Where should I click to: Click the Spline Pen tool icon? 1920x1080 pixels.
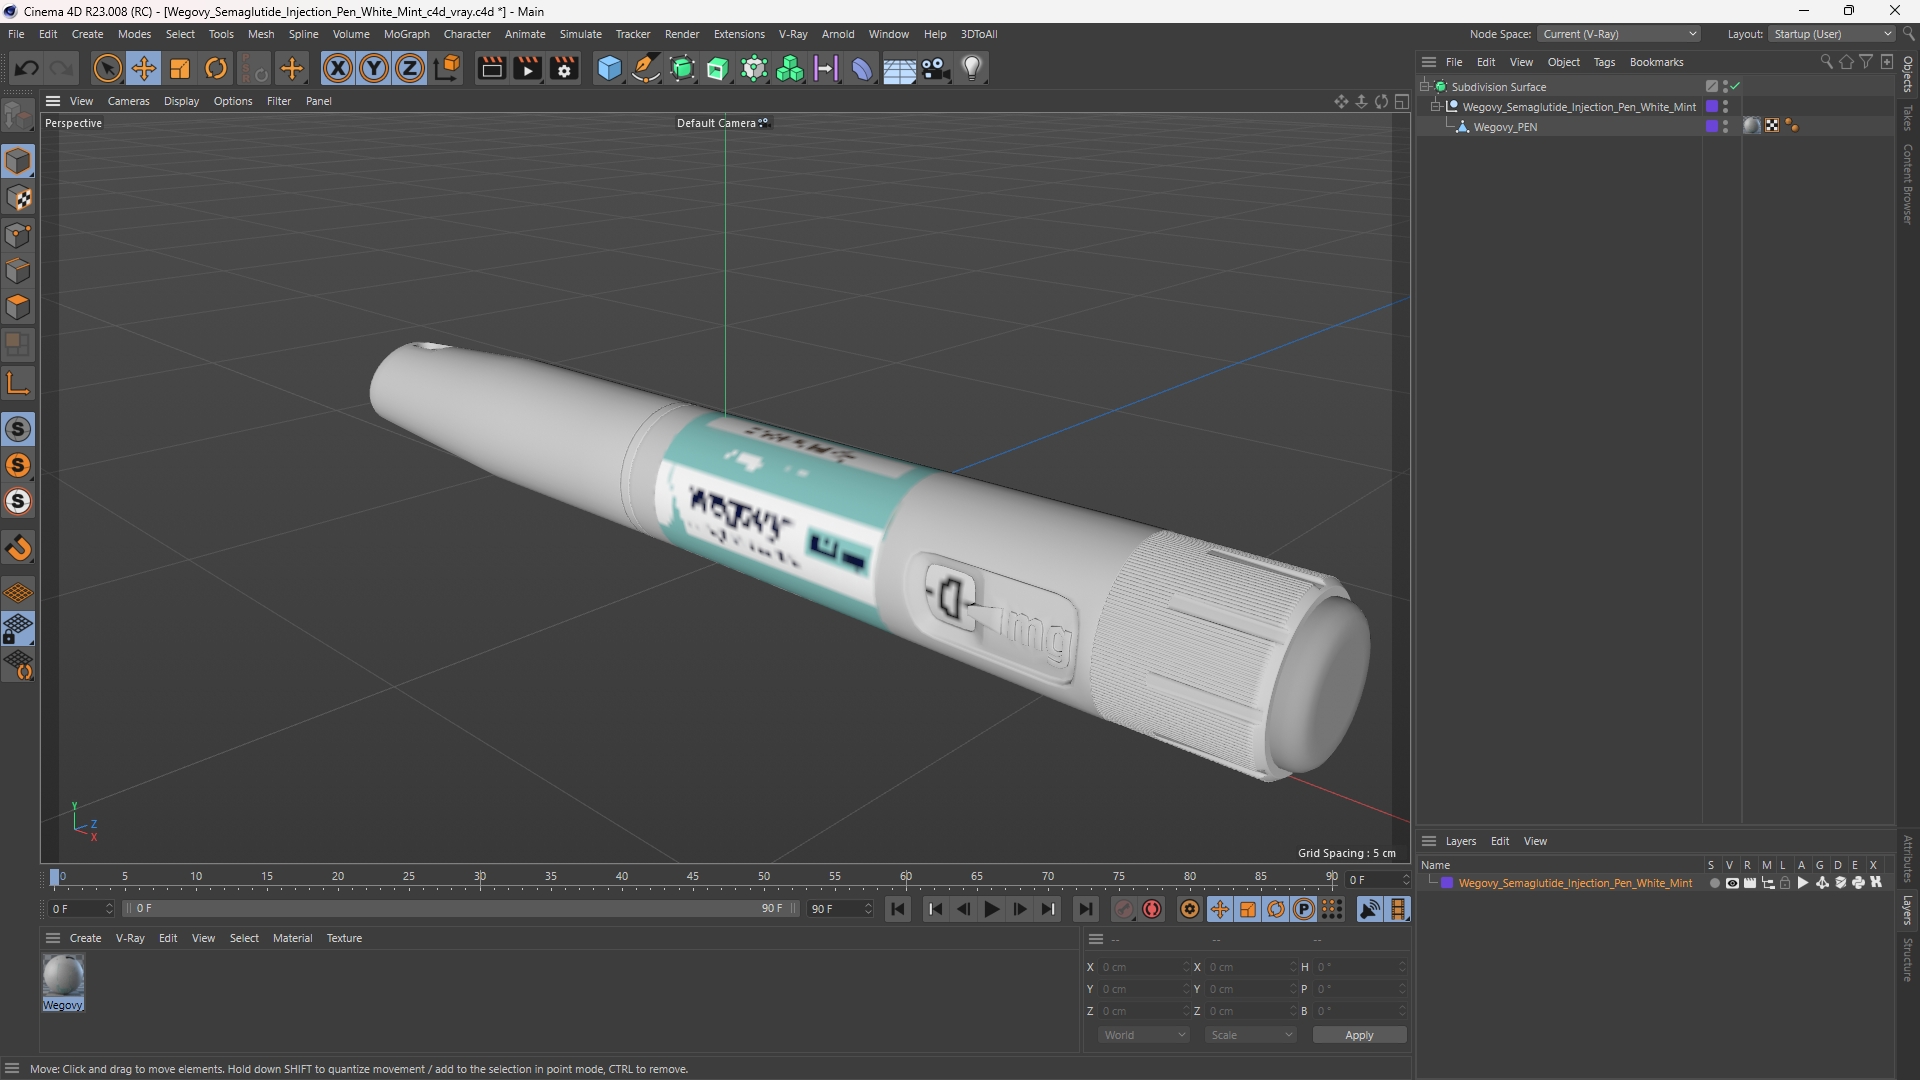(x=646, y=68)
